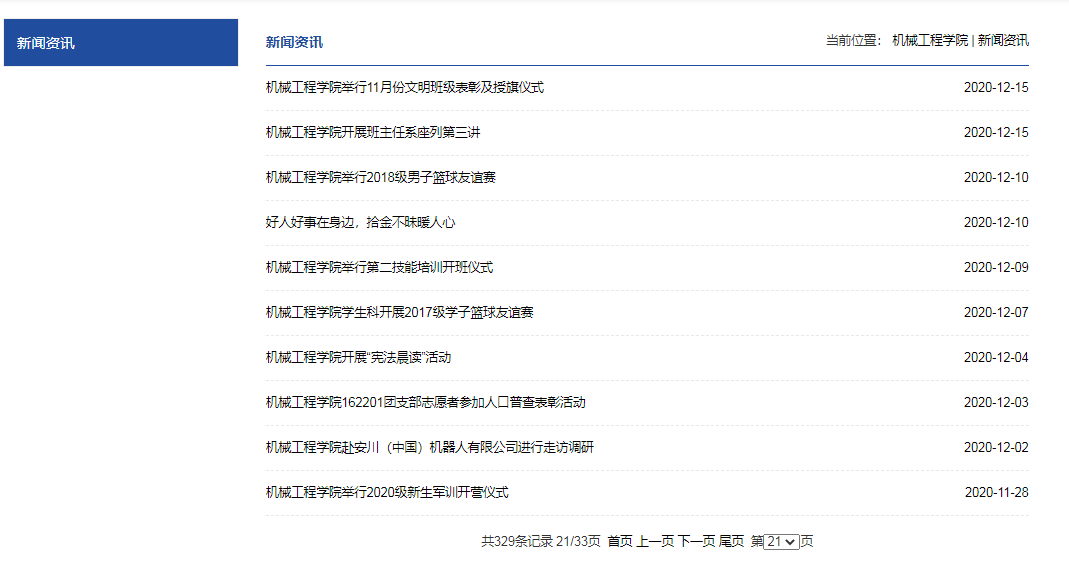Image resolution: width=1069 pixels, height=576 pixels.
Task: Open 机械工程学院 breadcrumb link
Action: pos(930,41)
